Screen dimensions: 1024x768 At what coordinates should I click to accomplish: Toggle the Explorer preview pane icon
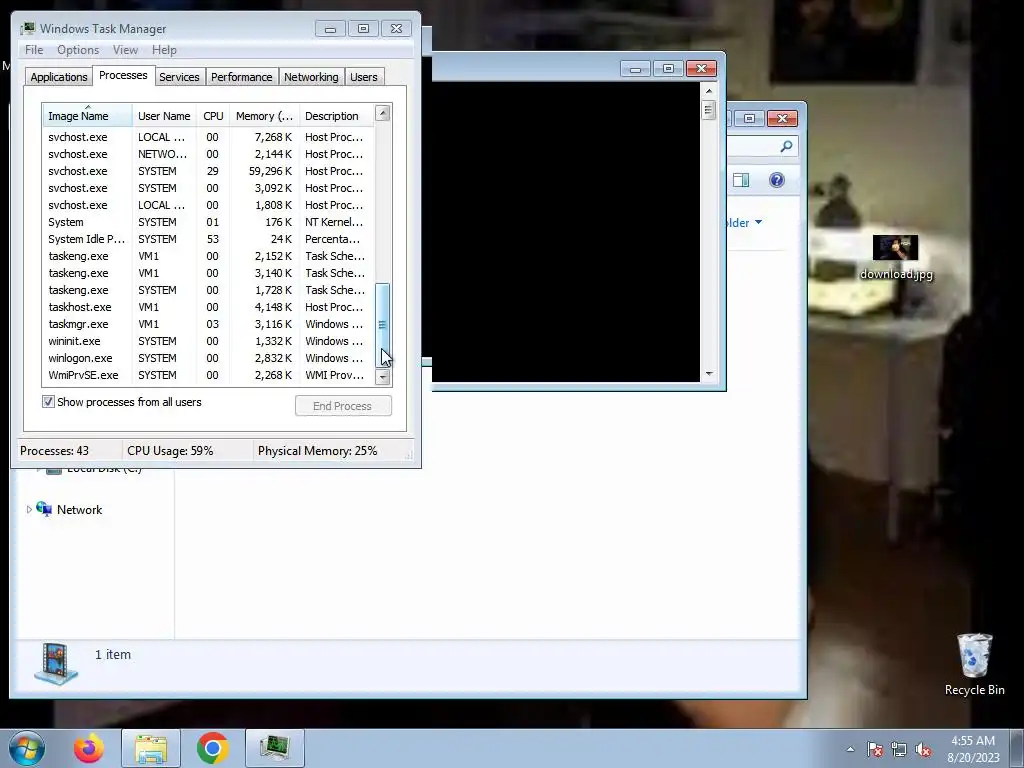click(741, 180)
